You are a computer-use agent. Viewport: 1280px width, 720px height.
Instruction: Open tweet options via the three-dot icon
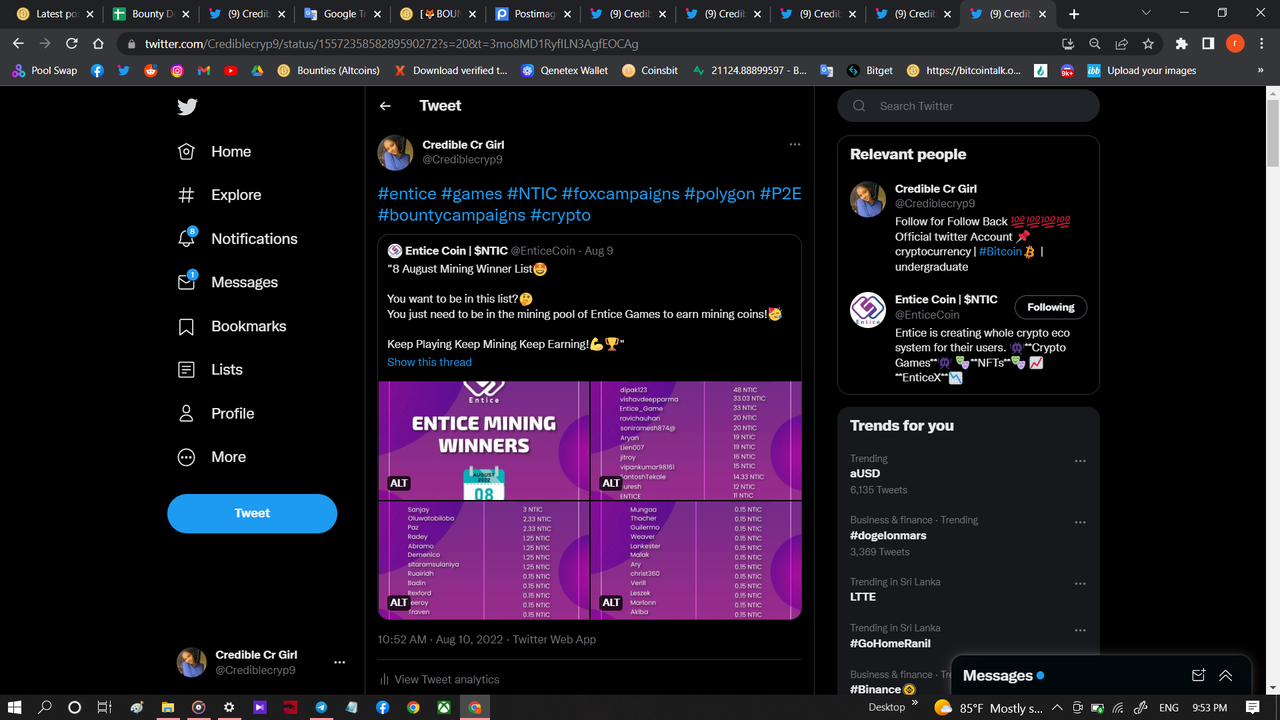pyautogui.click(x=795, y=144)
